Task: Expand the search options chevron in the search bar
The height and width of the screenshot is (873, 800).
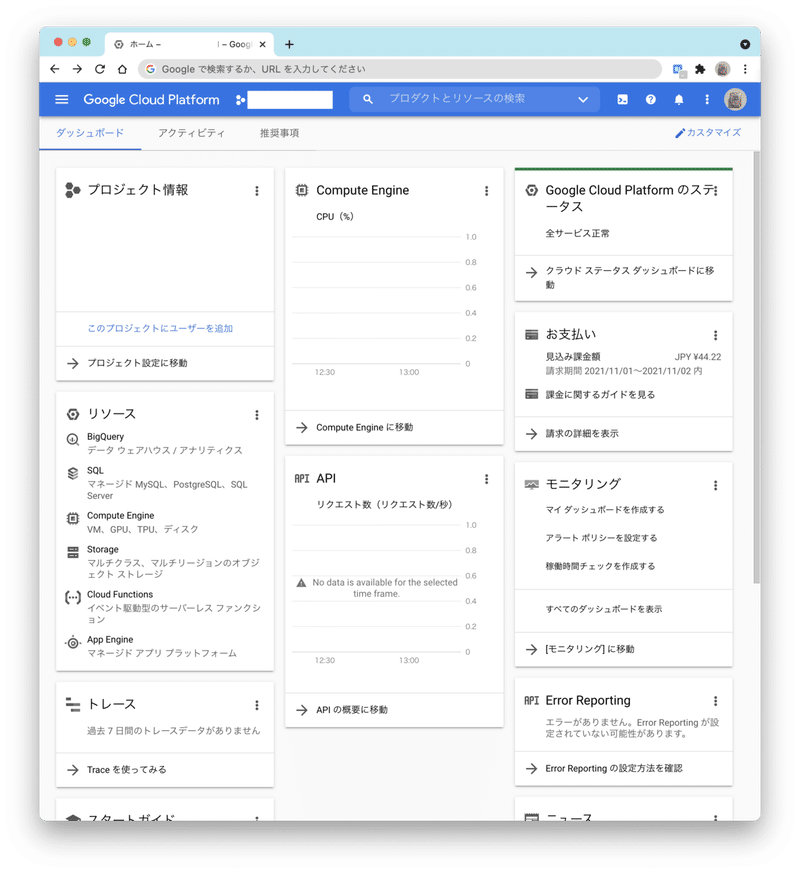Action: (583, 100)
